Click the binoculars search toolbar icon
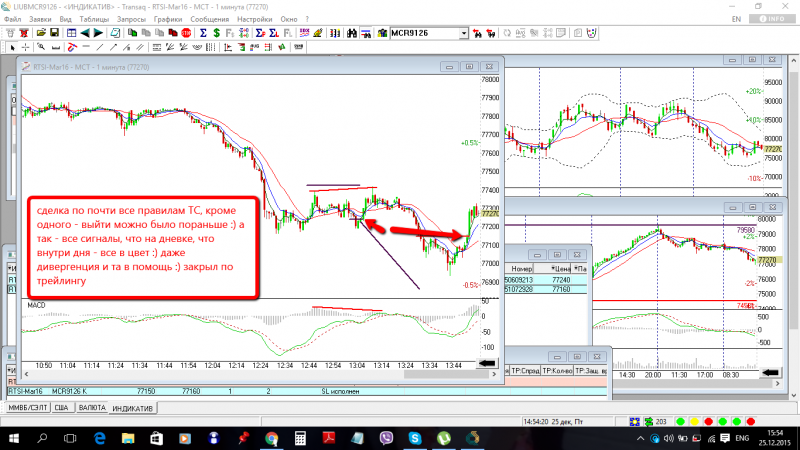The width and height of the screenshot is (800, 450). coord(352,33)
